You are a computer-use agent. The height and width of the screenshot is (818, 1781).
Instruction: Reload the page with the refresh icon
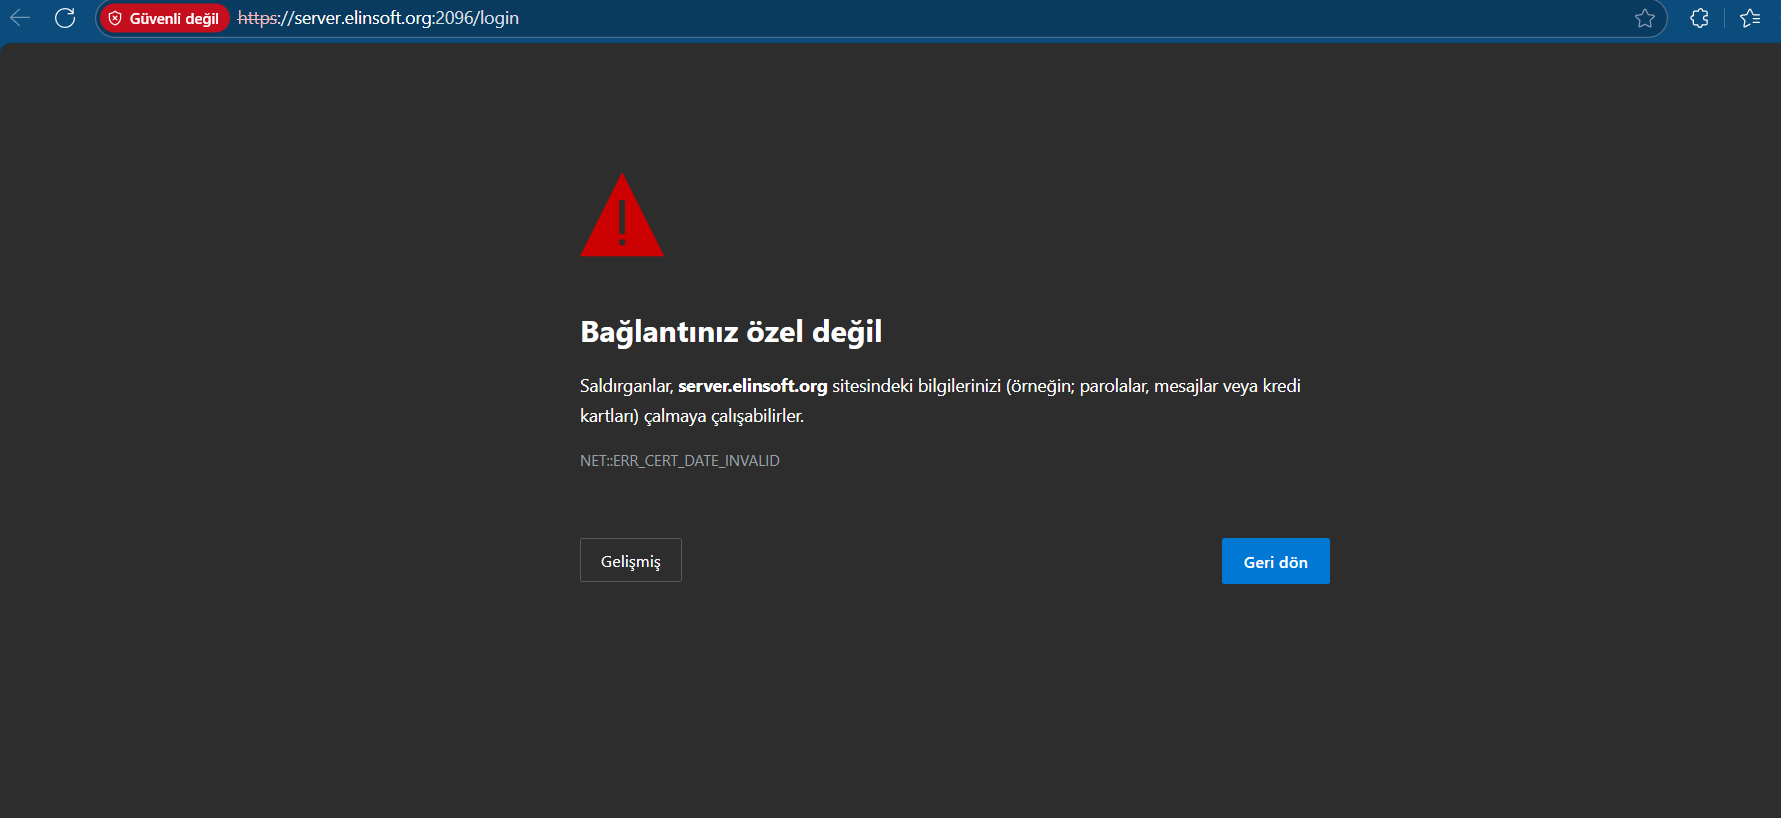pyautogui.click(x=65, y=18)
